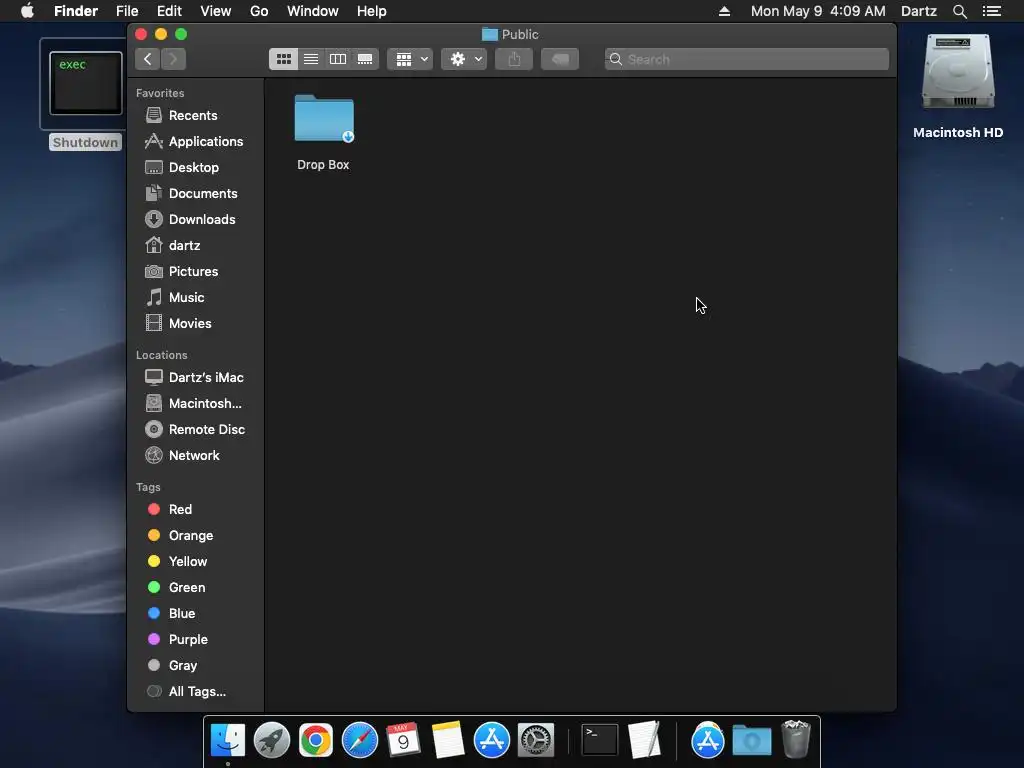The width and height of the screenshot is (1024, 768).
Task: Launch Safari from the Dock
Action: tap(360, 740)
